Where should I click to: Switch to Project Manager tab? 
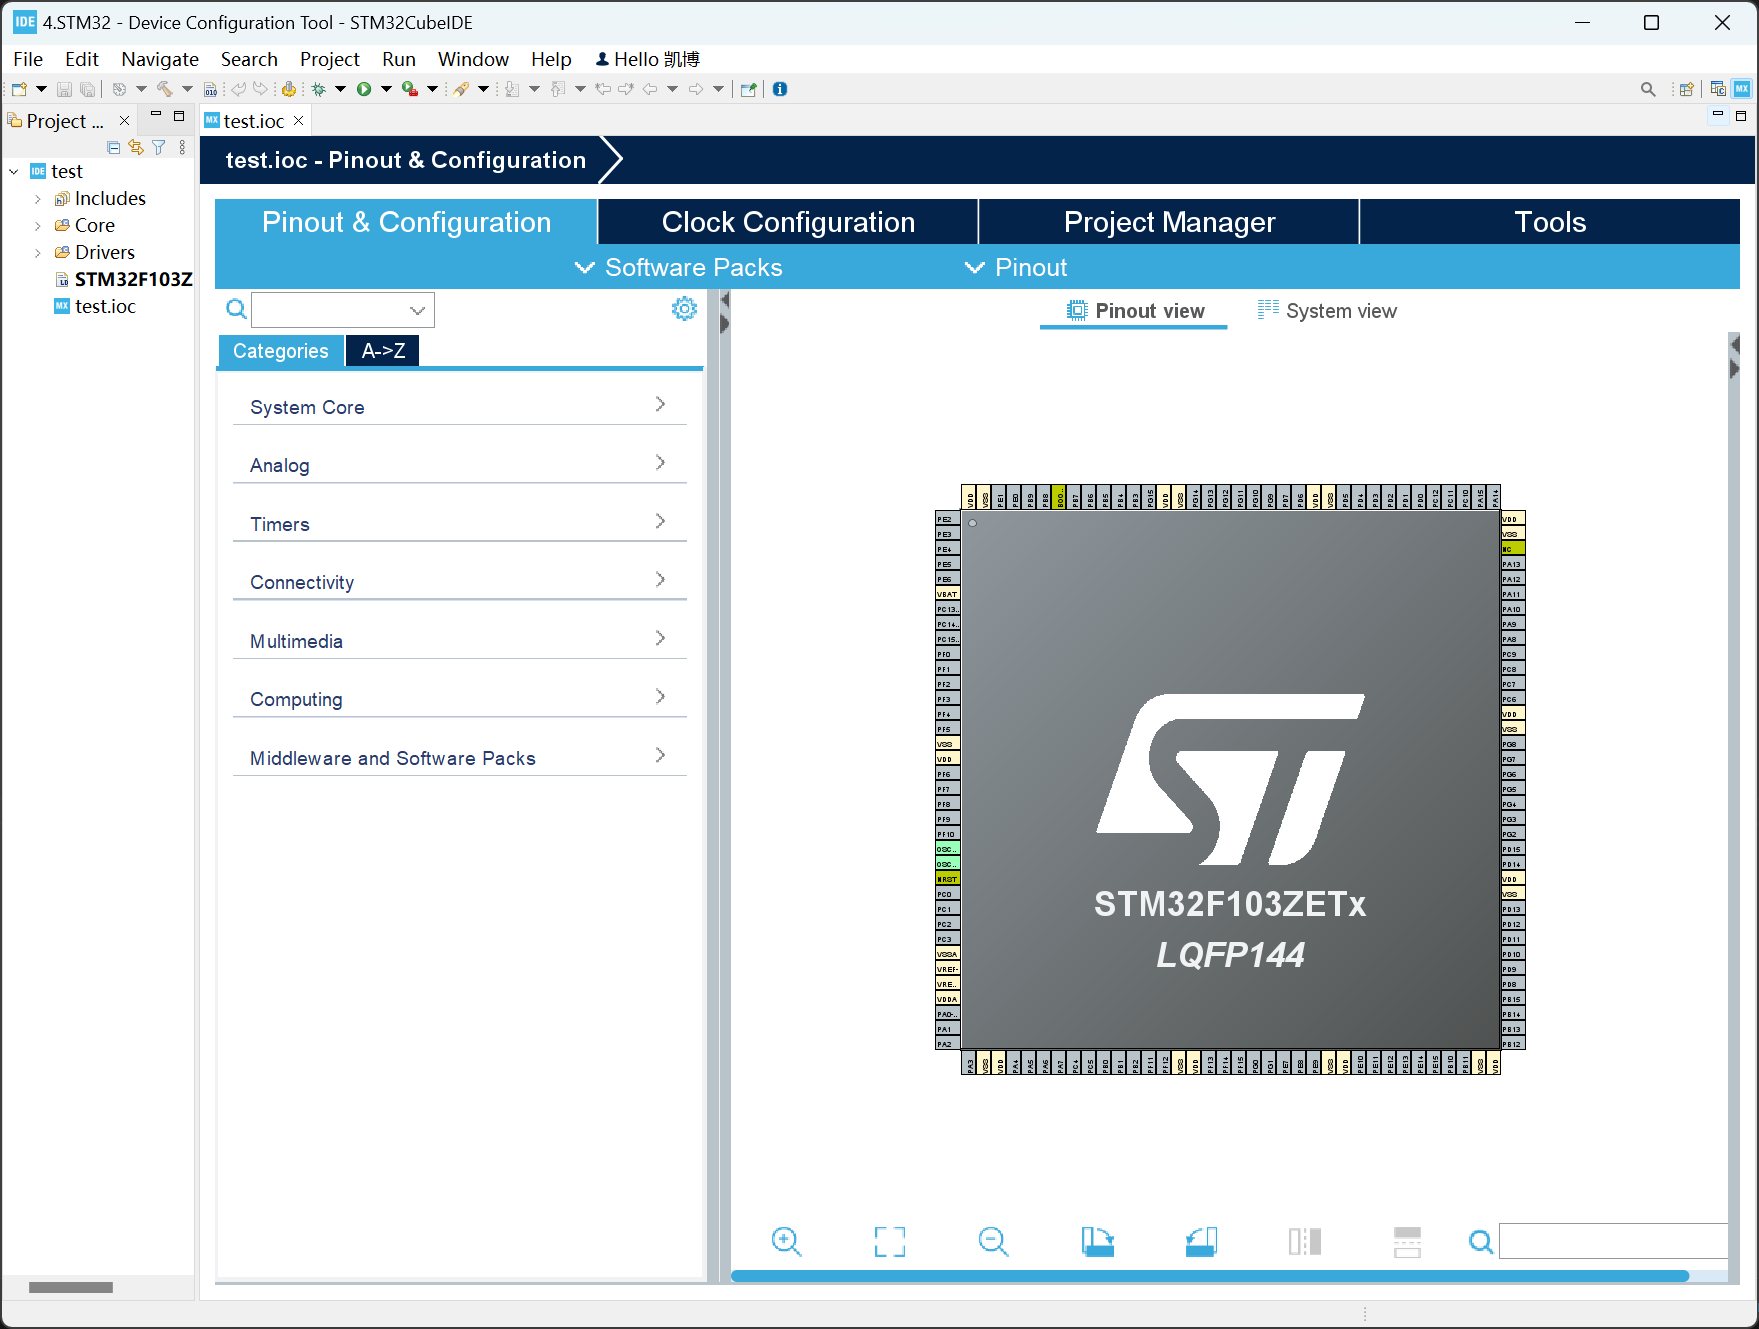[x=1169, y=222]
